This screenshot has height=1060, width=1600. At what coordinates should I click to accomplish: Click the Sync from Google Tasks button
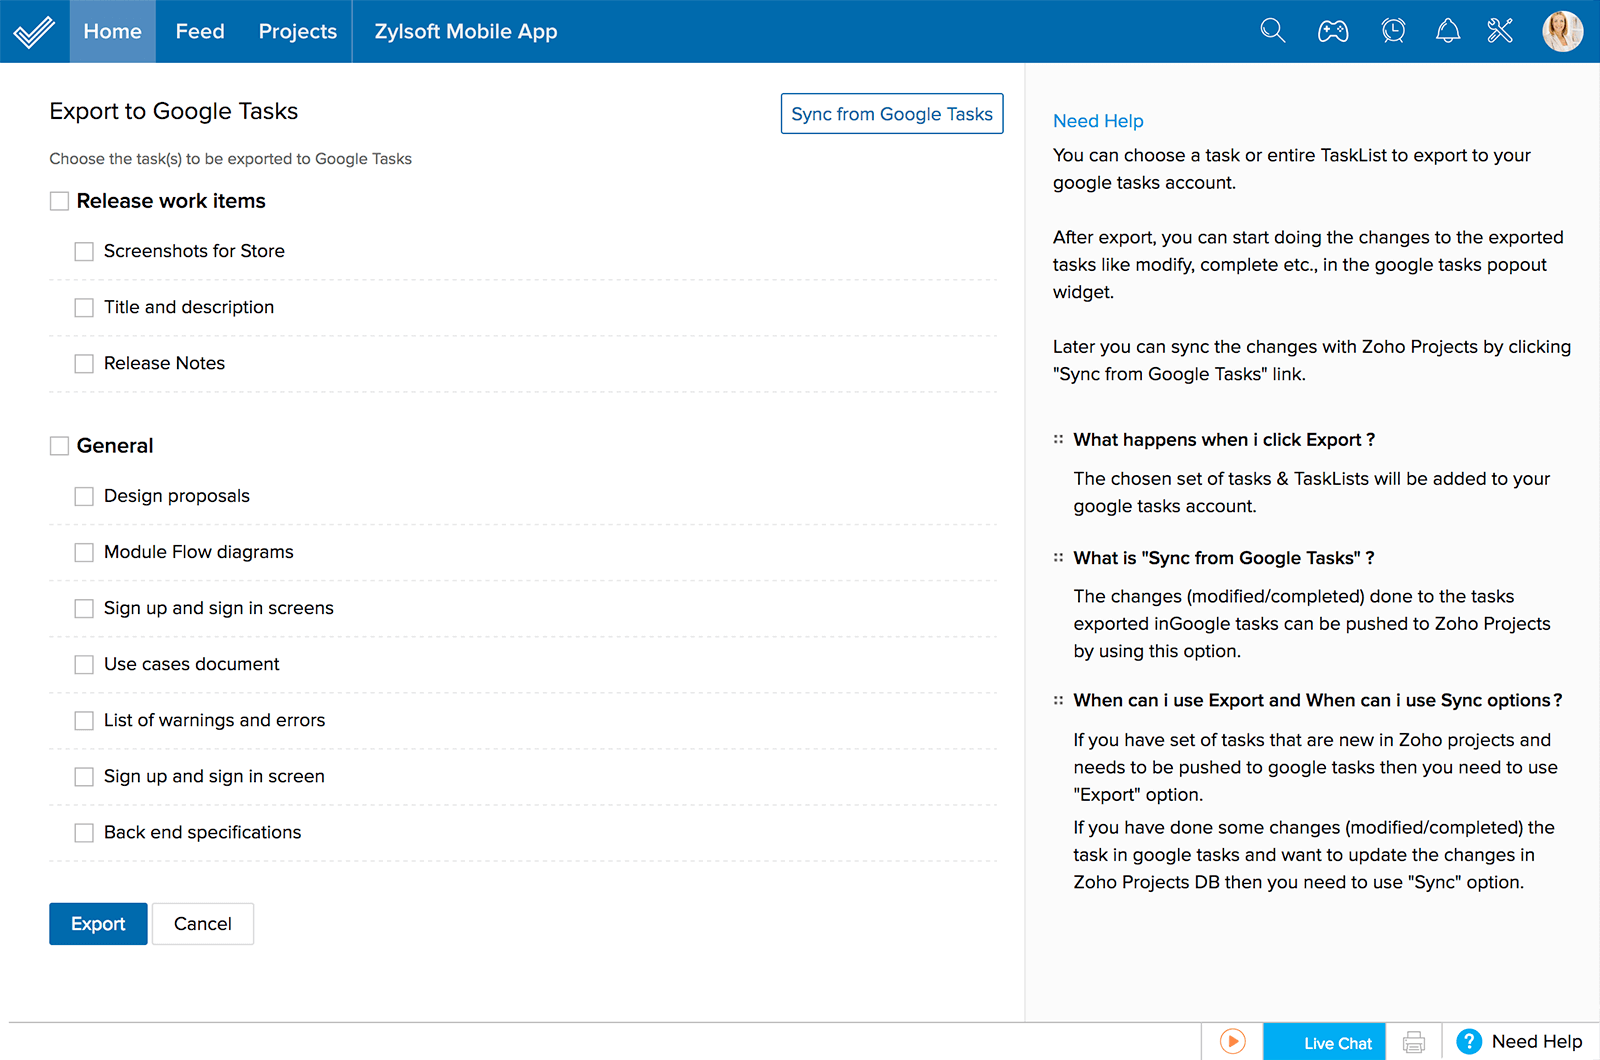click(891, 113)
